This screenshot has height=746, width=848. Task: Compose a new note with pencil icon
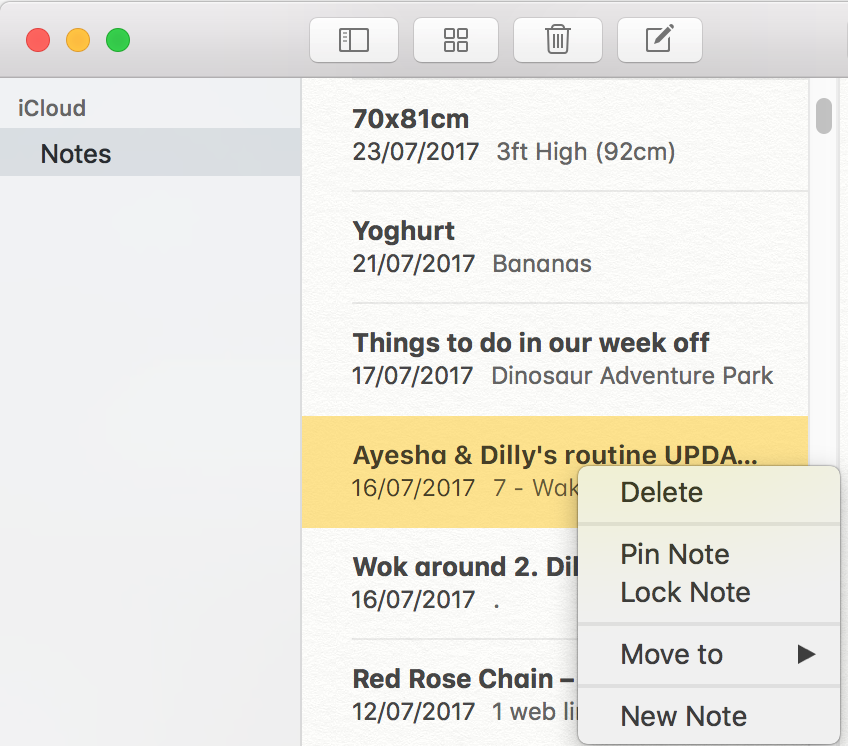coord(659,40)
